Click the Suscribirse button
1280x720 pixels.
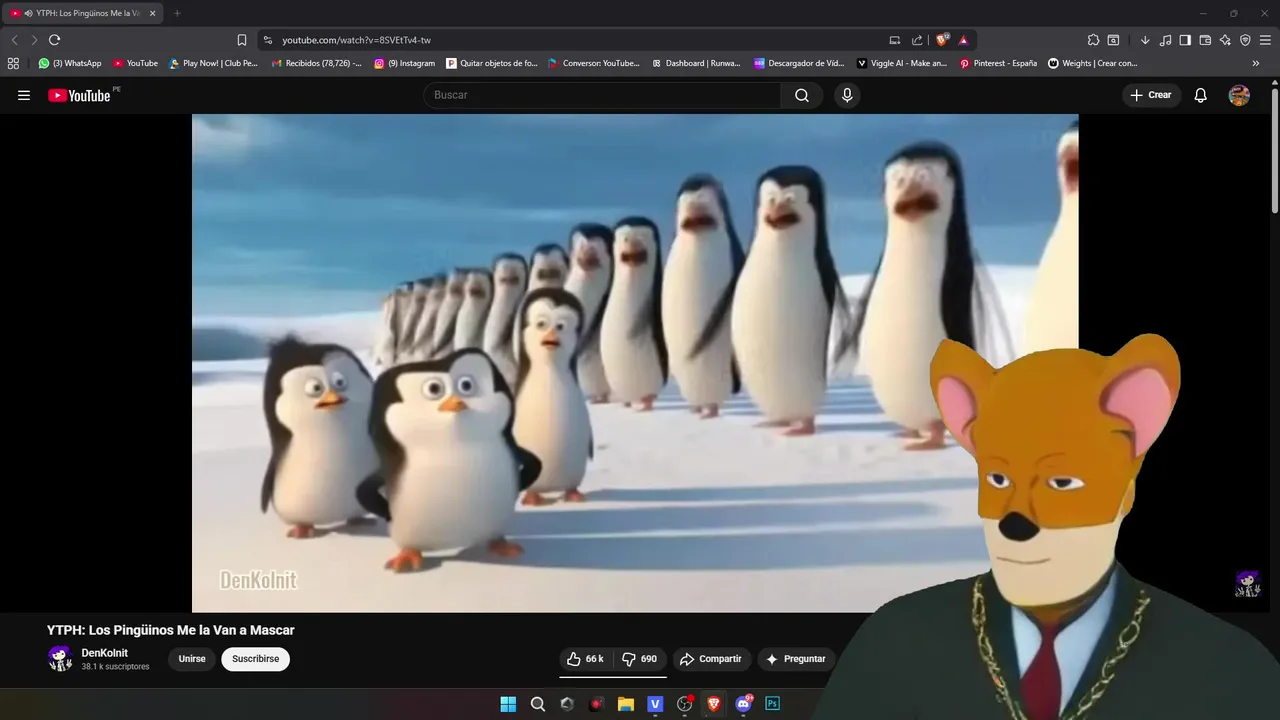pyautogui.click(x=255, y=659)
